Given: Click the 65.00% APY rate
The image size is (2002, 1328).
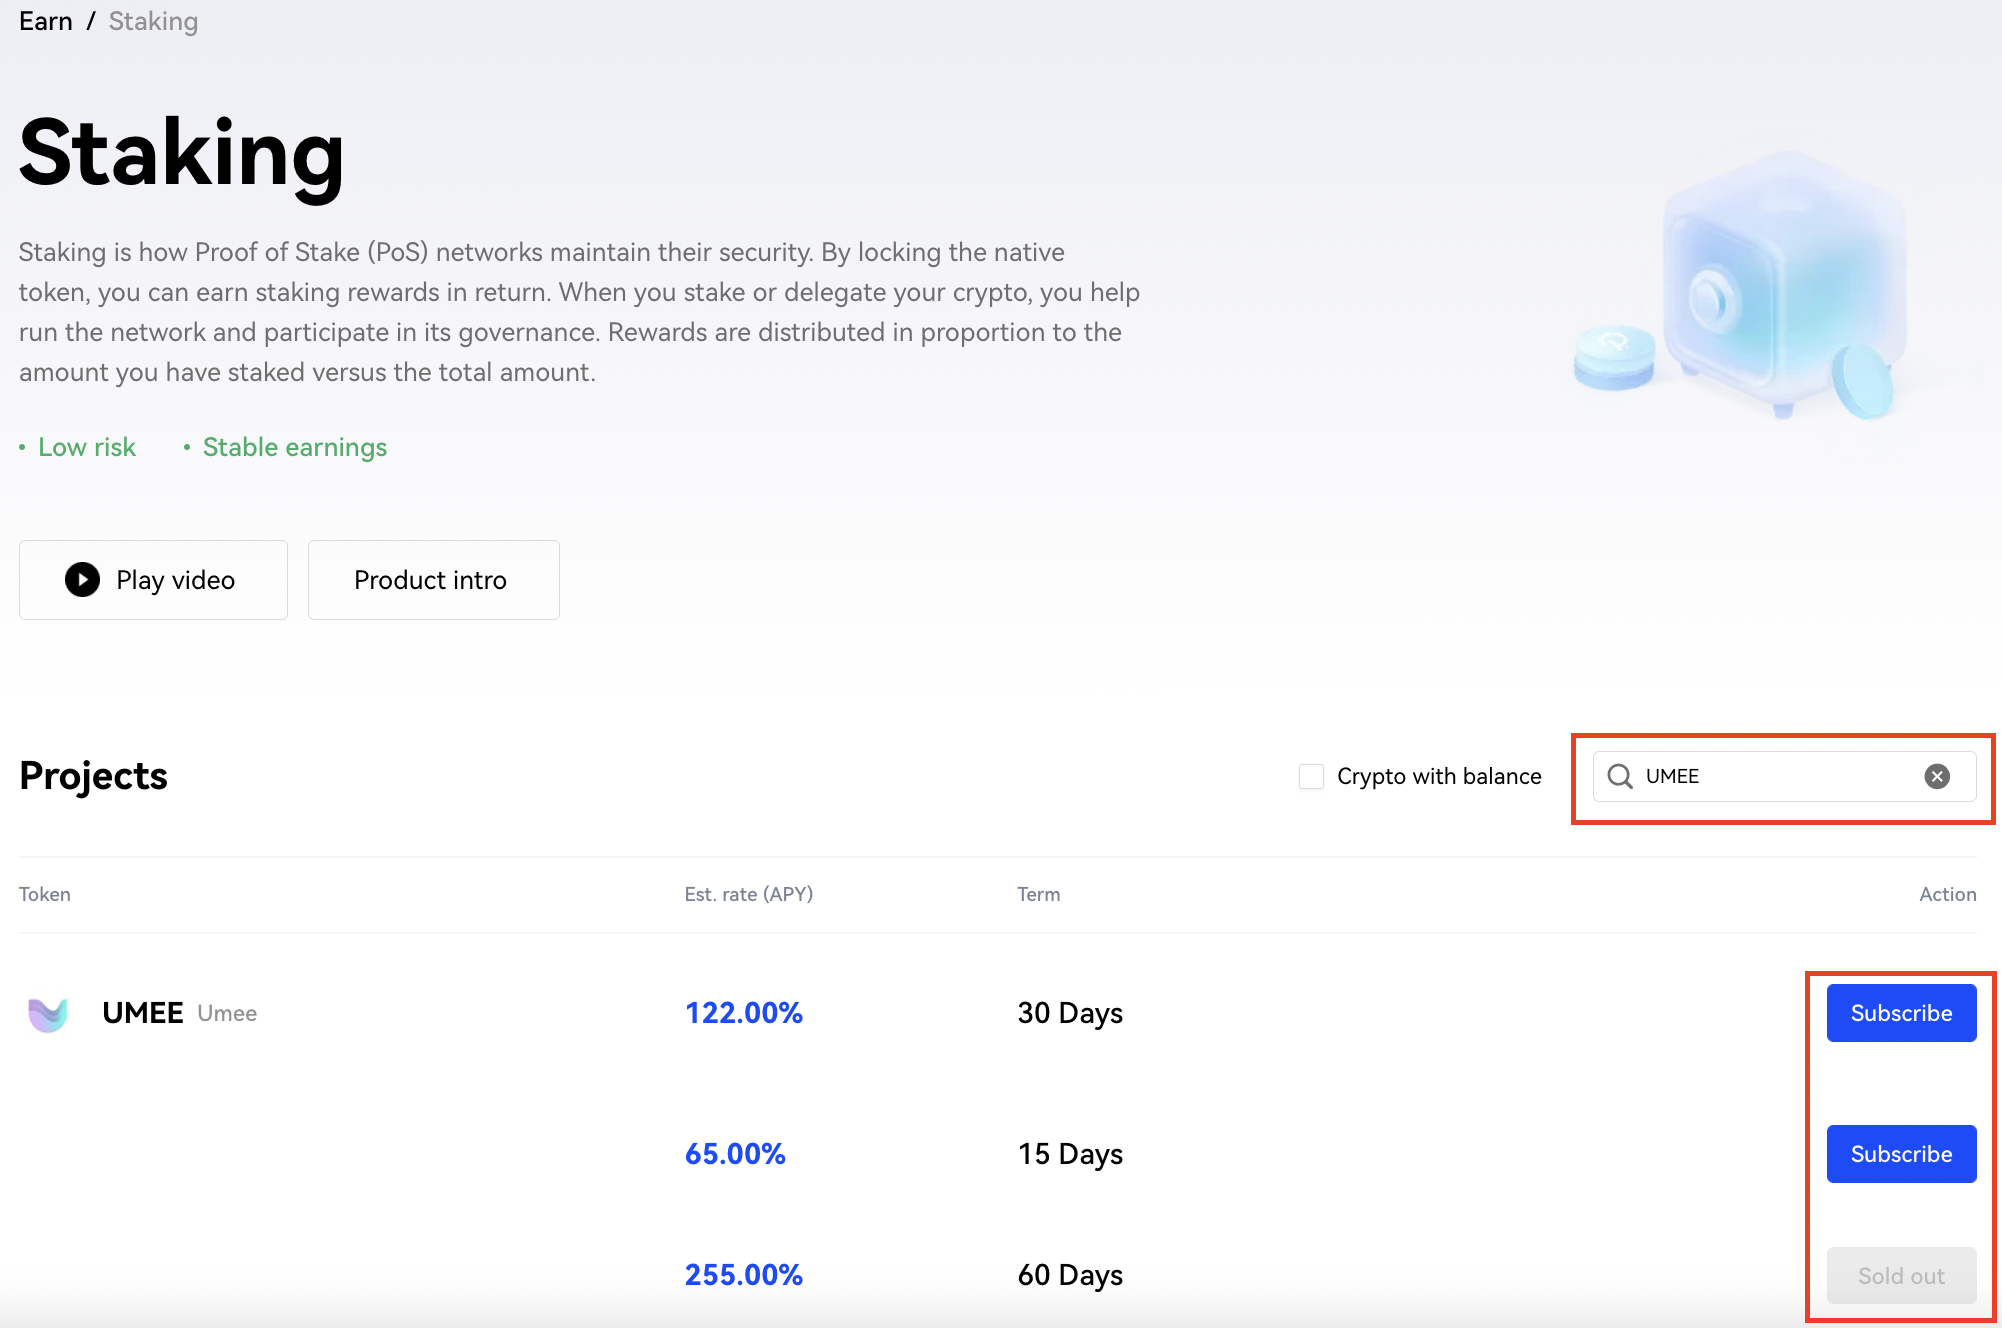Looking at the screenshot, I should [735, 1154].
